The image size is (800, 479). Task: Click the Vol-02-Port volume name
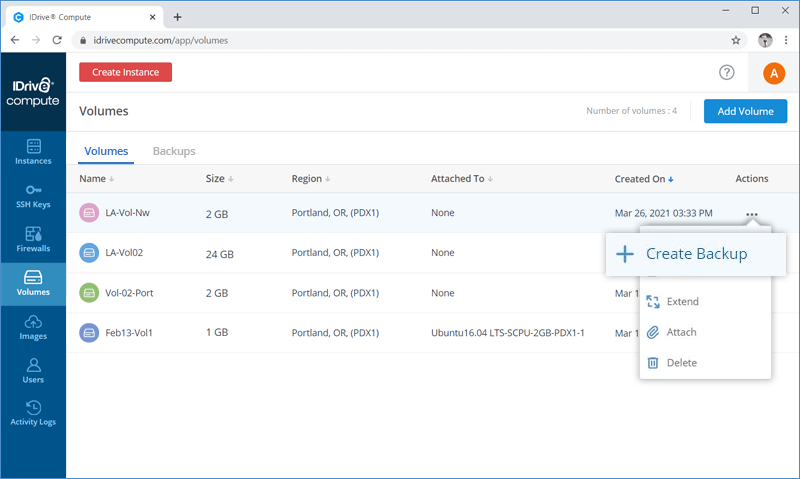click(129, 293)
